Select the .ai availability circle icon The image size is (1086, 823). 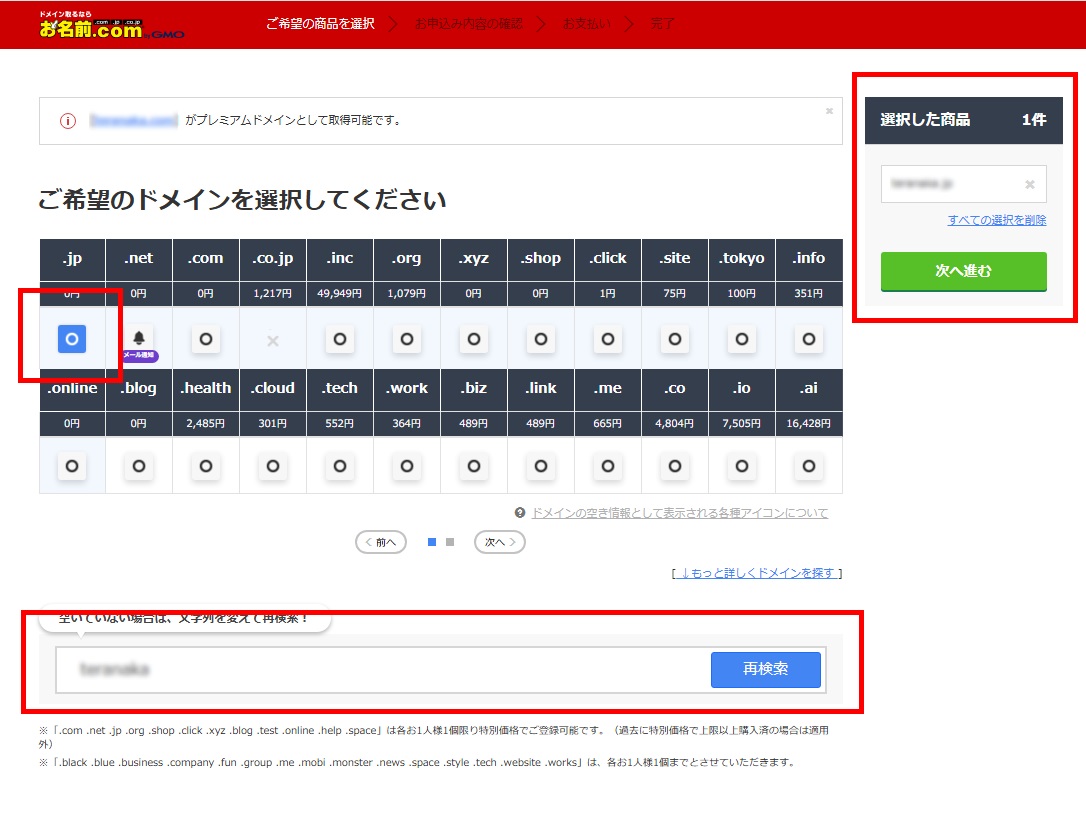(809, 466)
